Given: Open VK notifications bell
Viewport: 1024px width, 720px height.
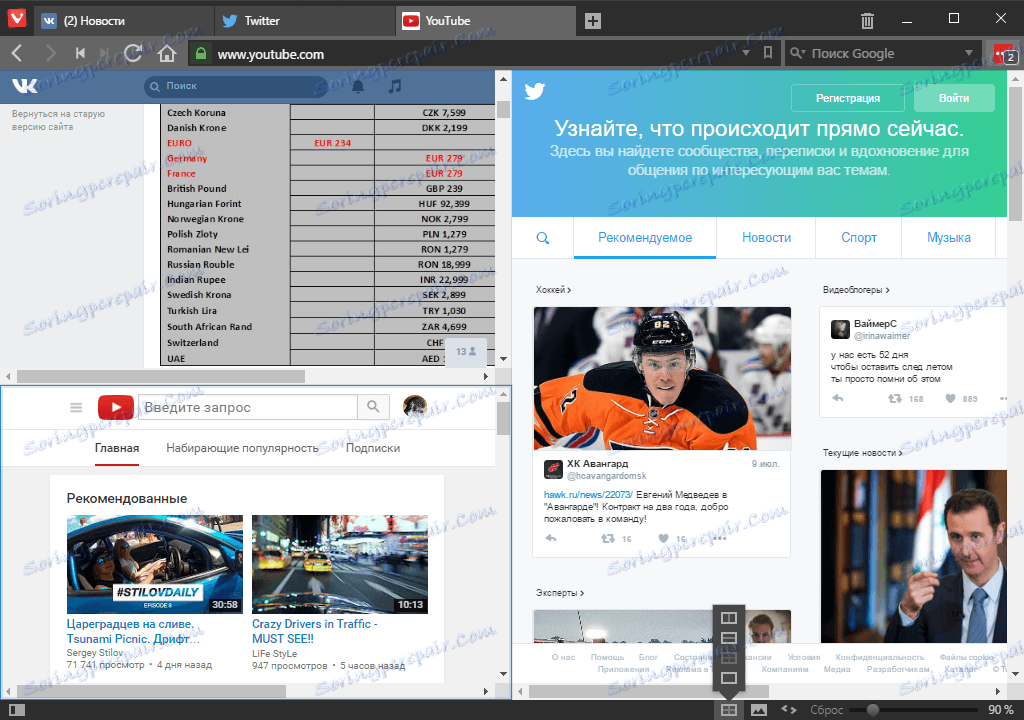Looking at the screenshot, I should (358, 86).
